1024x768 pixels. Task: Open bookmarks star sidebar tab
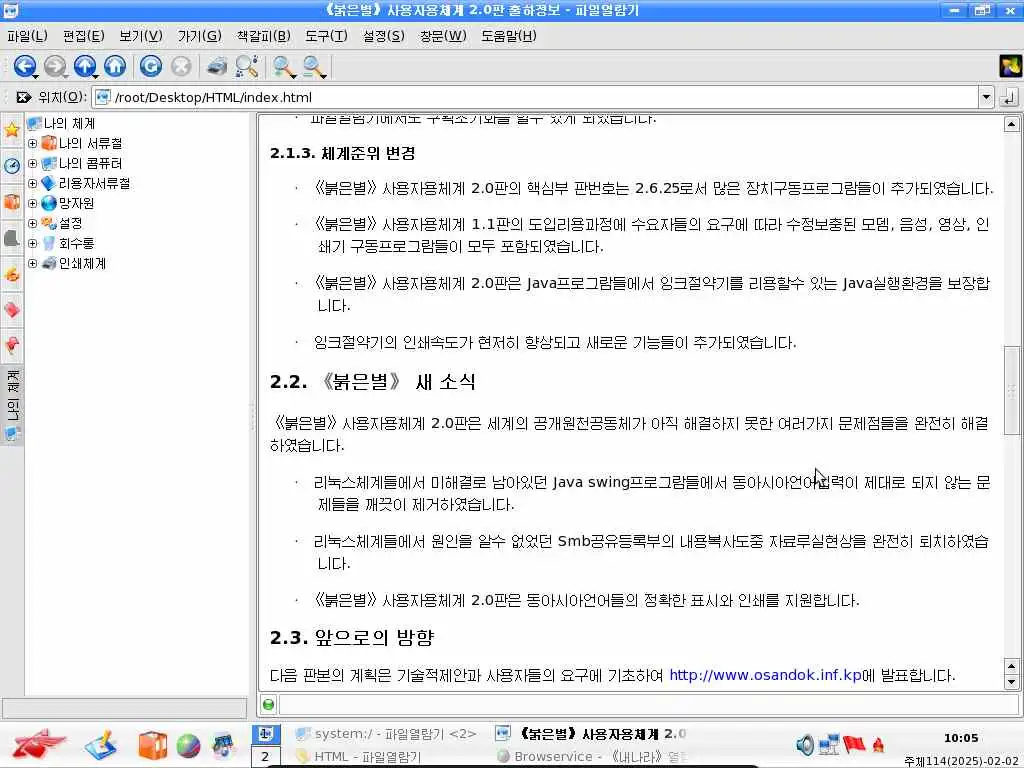pos(12,130)
